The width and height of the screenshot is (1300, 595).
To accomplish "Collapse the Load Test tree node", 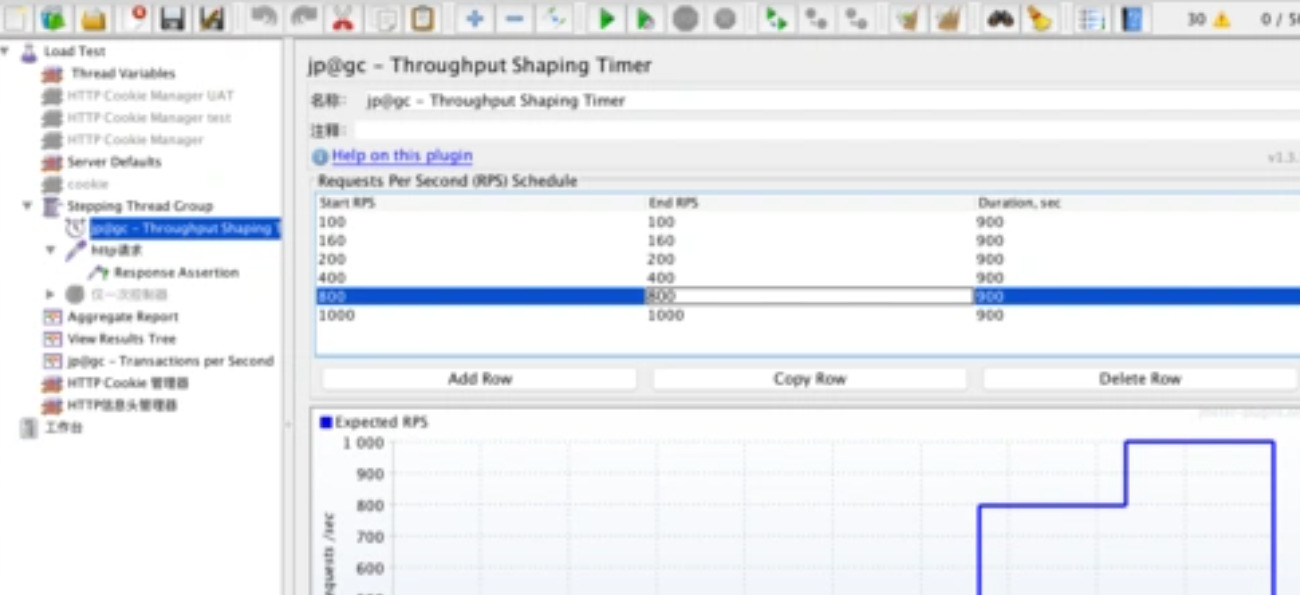I will 7,51.
